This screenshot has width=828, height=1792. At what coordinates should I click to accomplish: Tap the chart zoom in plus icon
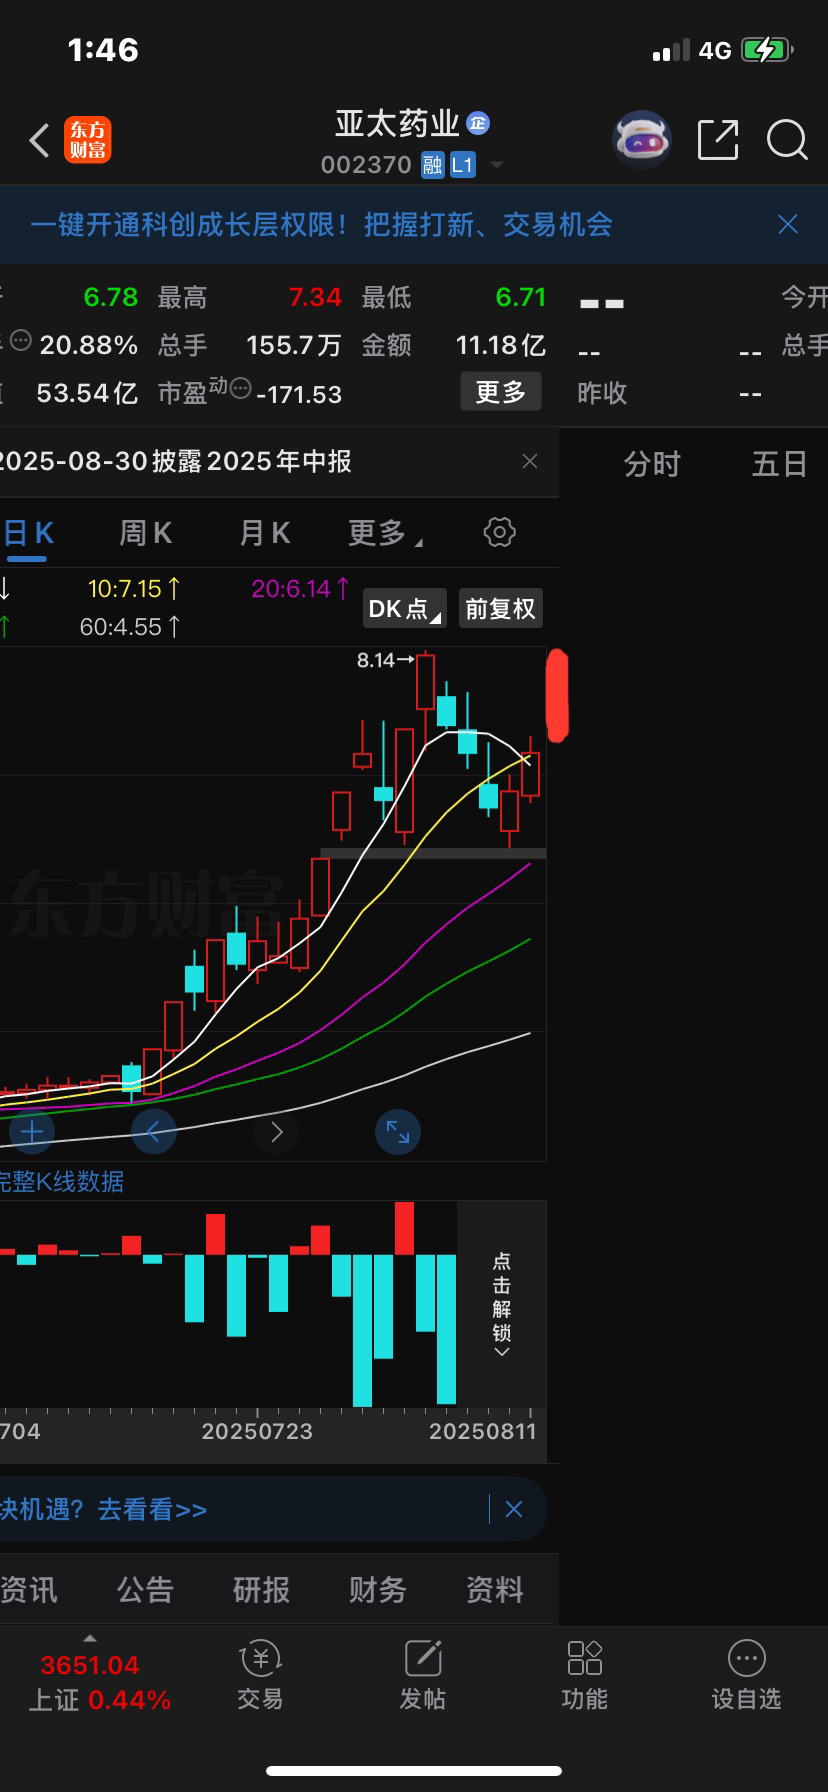coord(32,1132)
